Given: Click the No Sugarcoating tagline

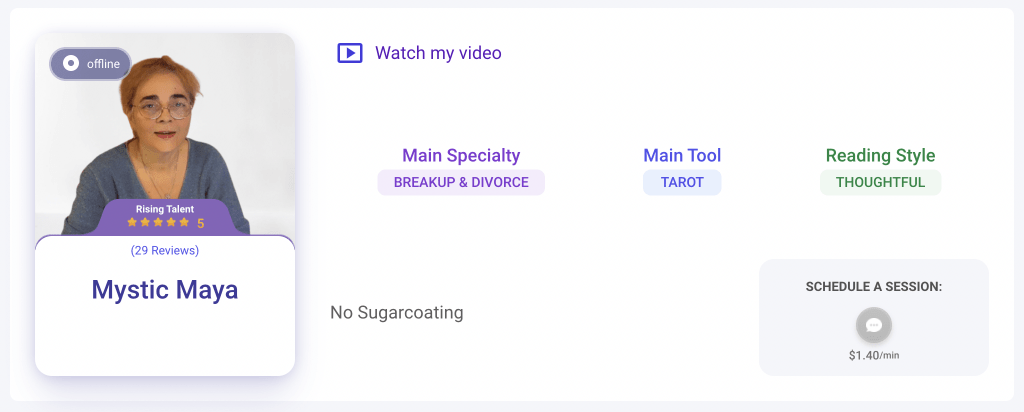Looking at the screenshot, I should click(x=396, y=313).
